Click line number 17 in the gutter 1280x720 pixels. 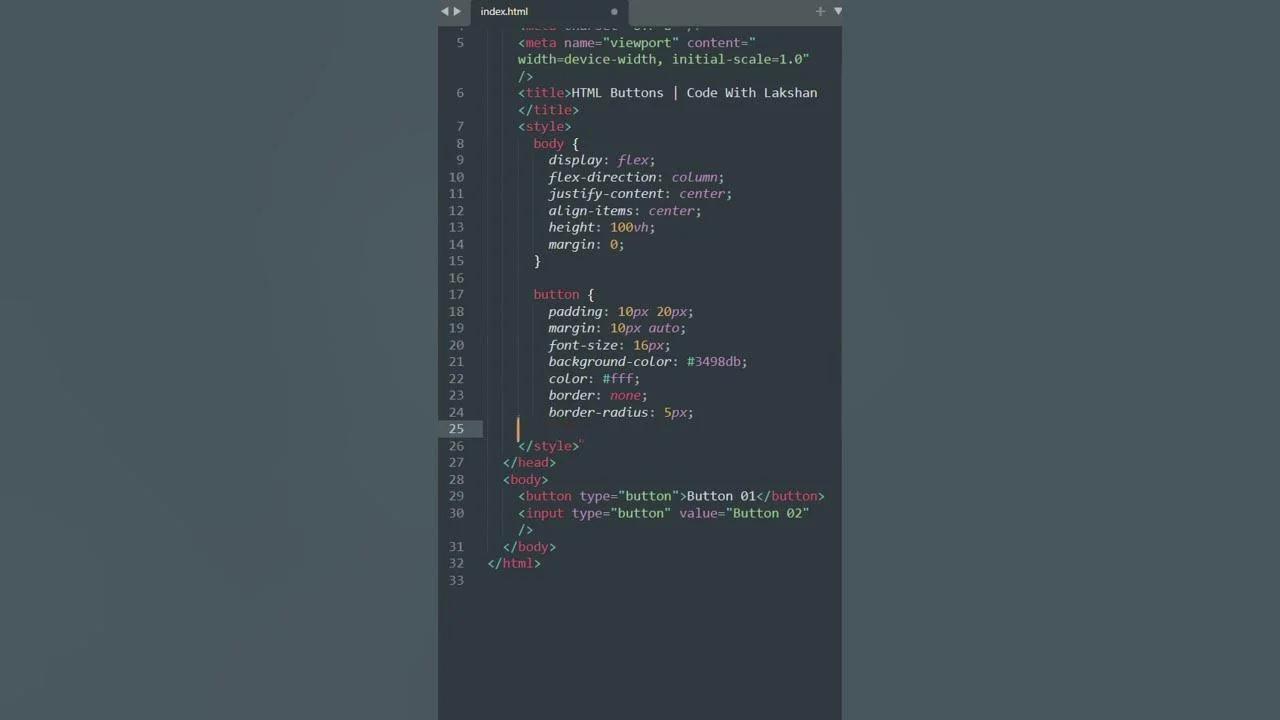456,295
